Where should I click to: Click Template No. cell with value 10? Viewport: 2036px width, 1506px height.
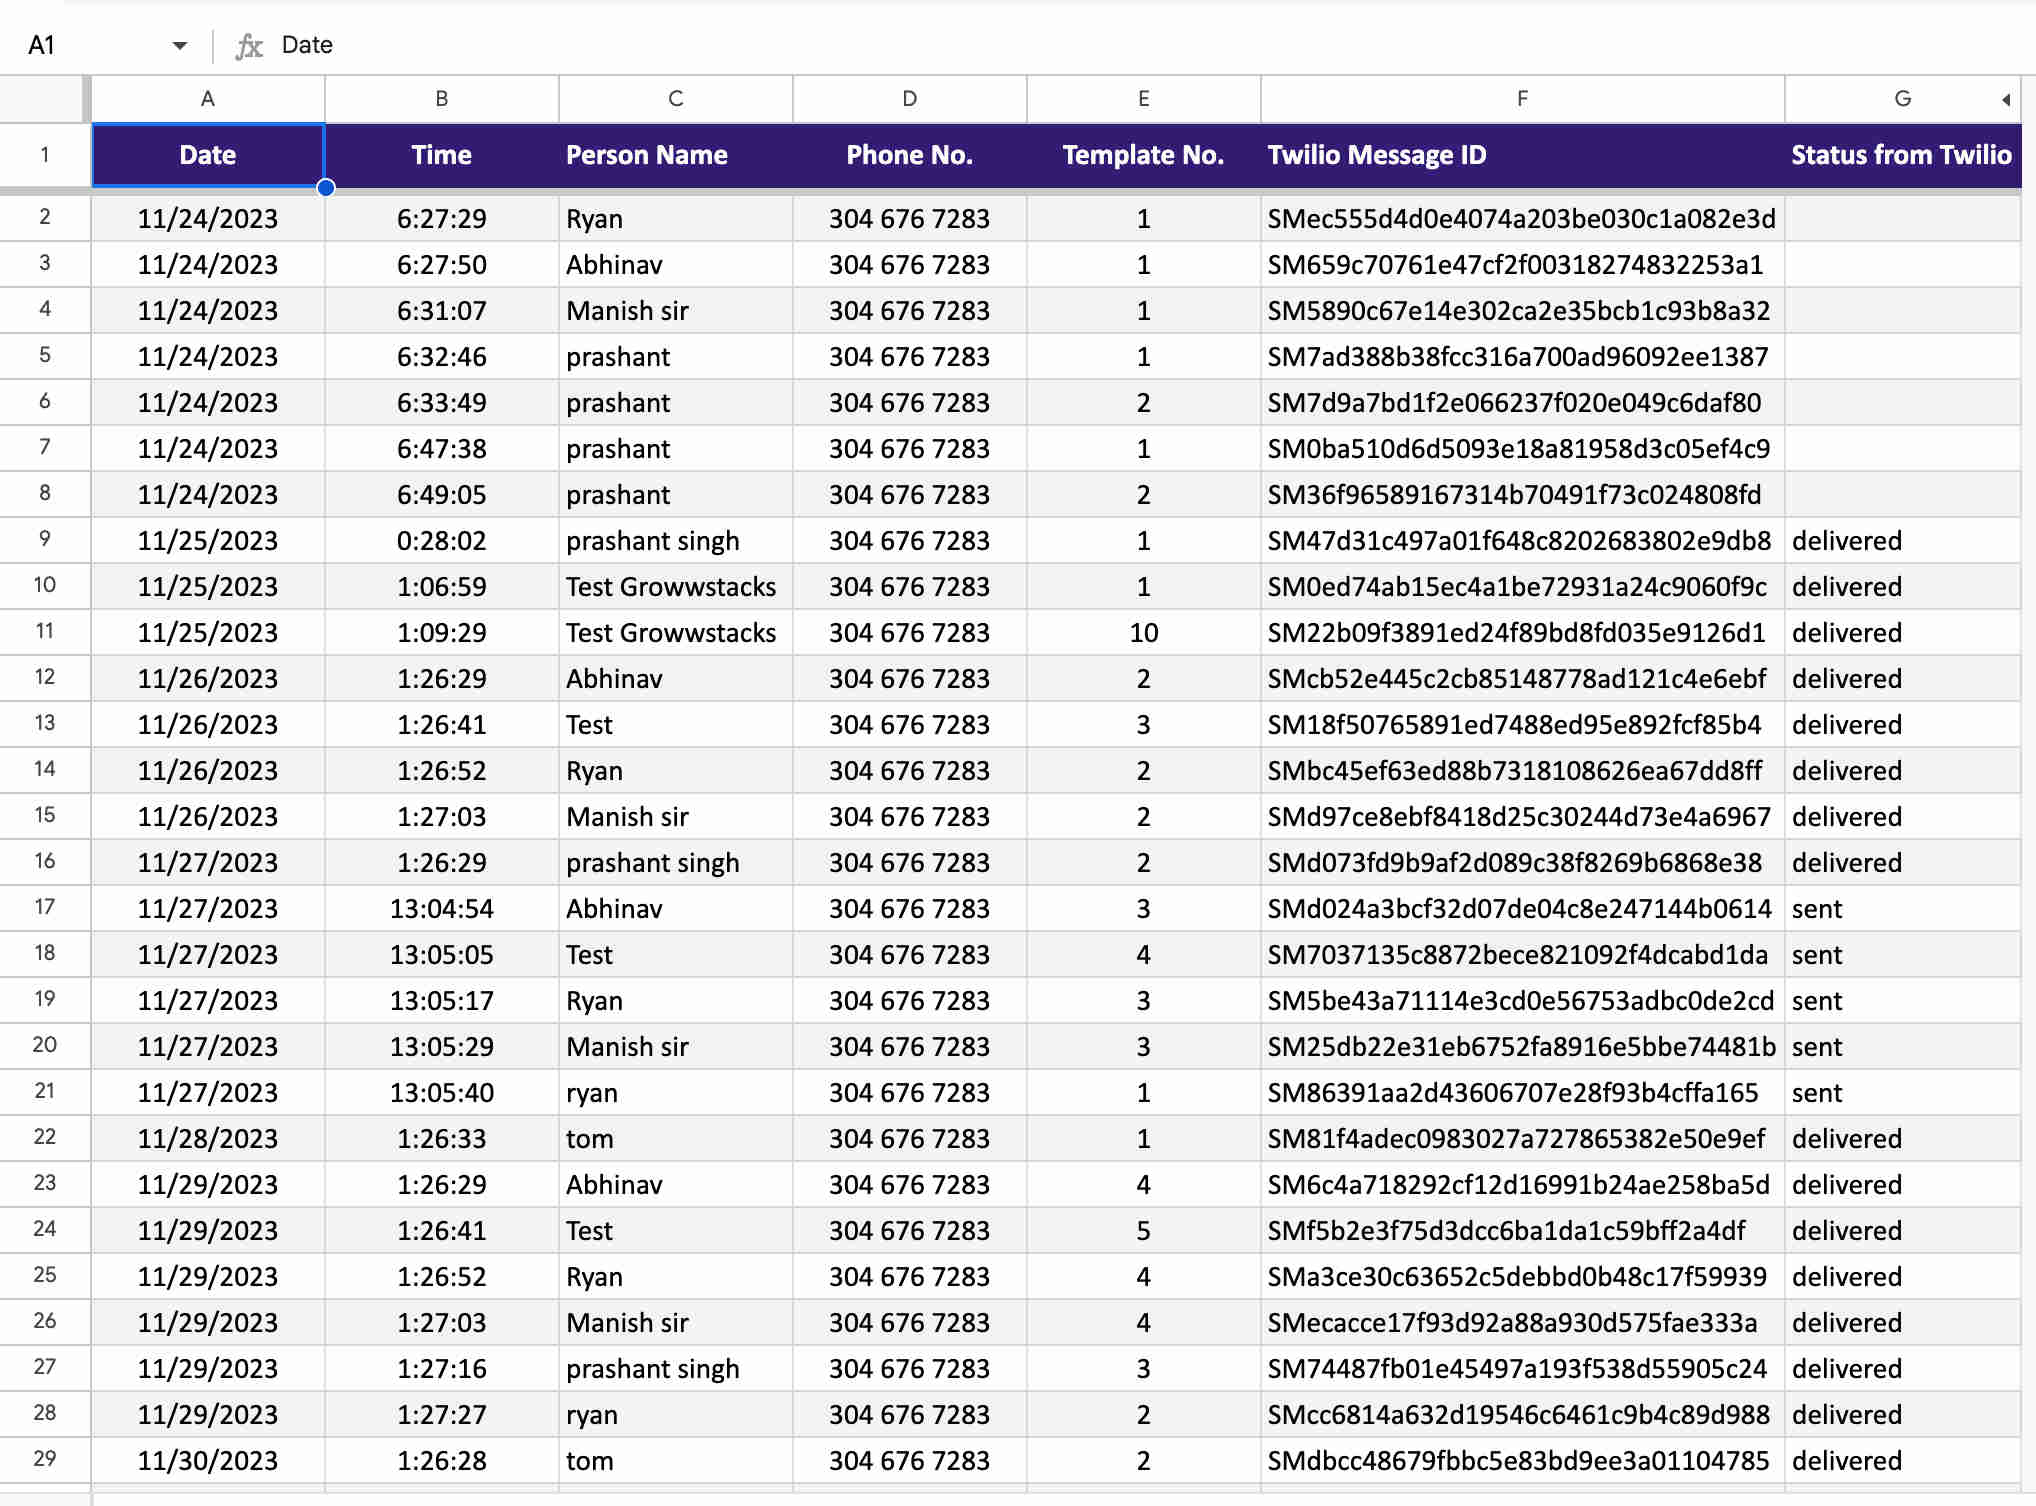(x=1144, y=633)
